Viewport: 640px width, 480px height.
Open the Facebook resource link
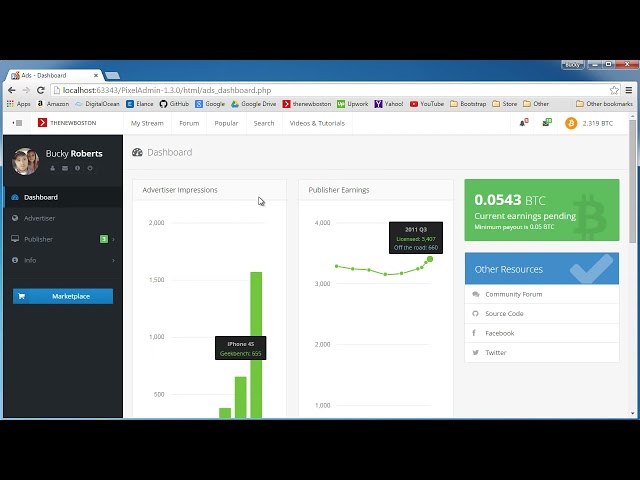[x=542, y=333]
